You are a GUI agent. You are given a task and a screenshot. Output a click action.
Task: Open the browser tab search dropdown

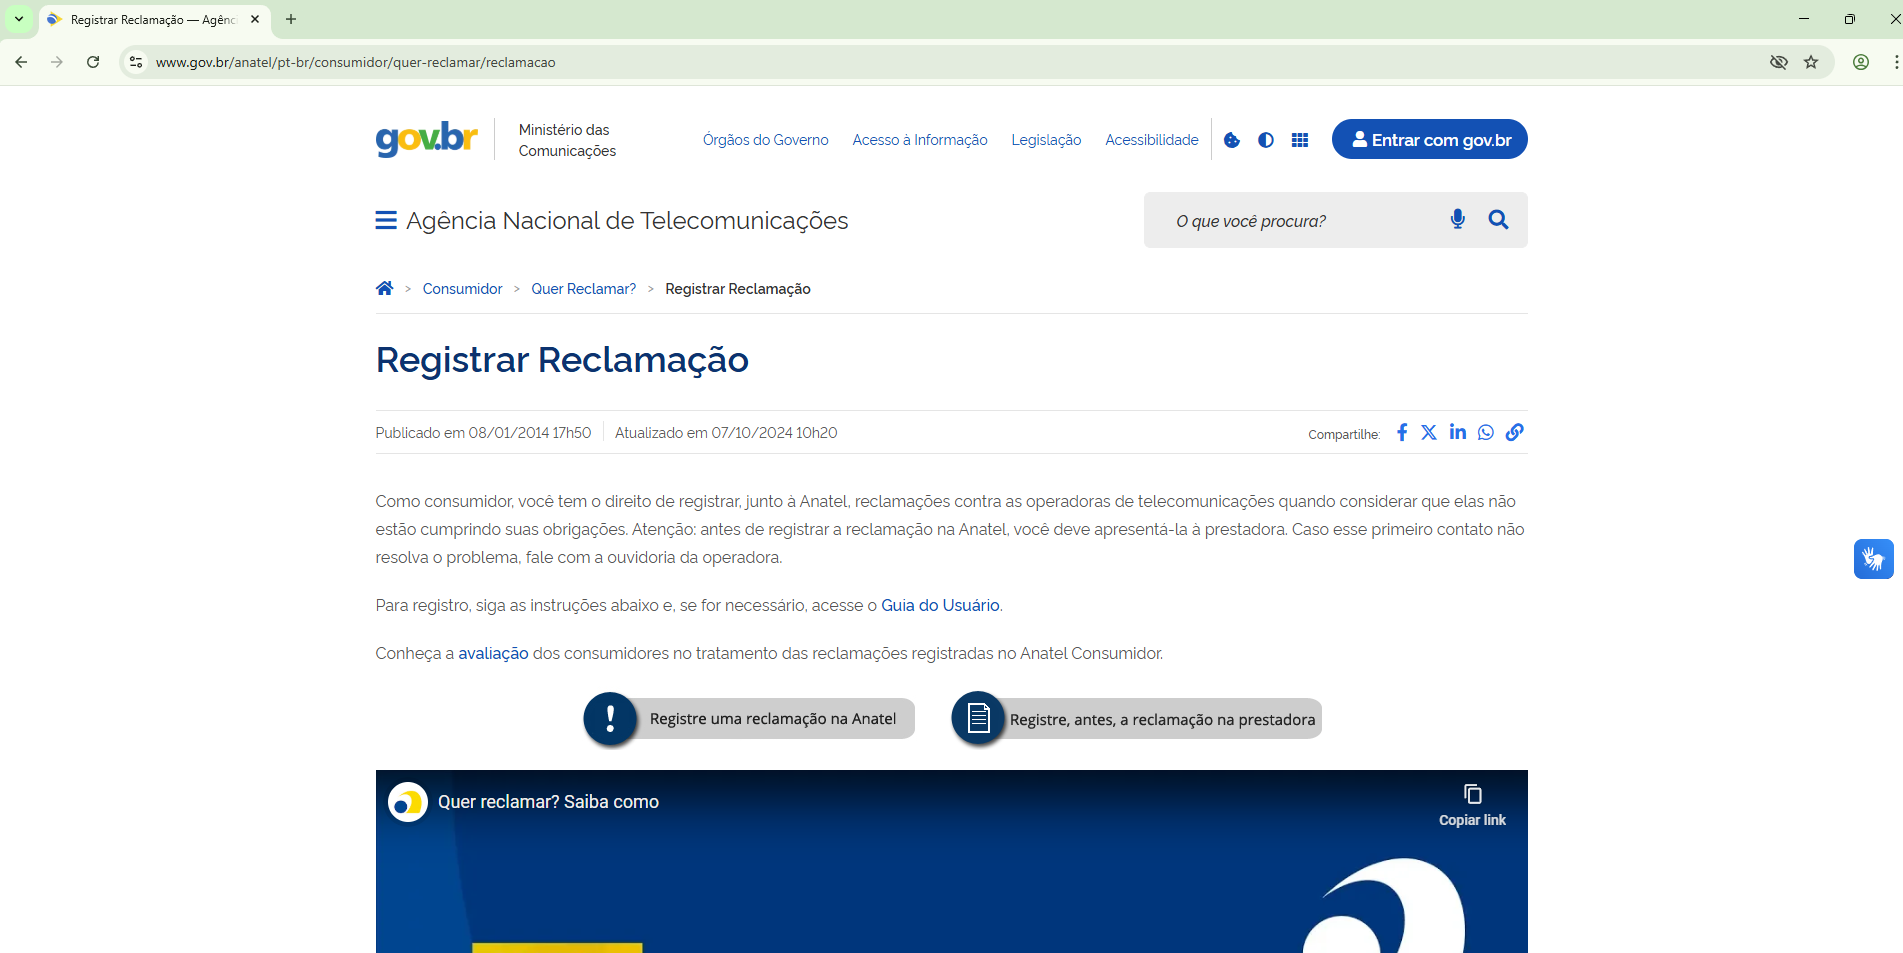tap(18, 18)
